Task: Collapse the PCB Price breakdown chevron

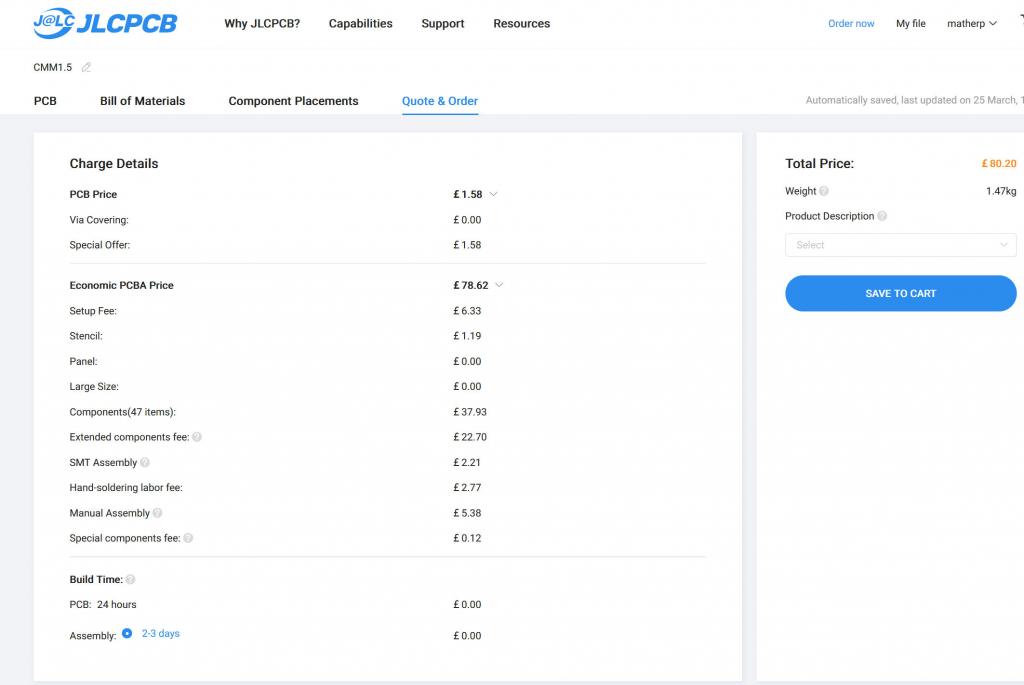Action: coord(494,194)
